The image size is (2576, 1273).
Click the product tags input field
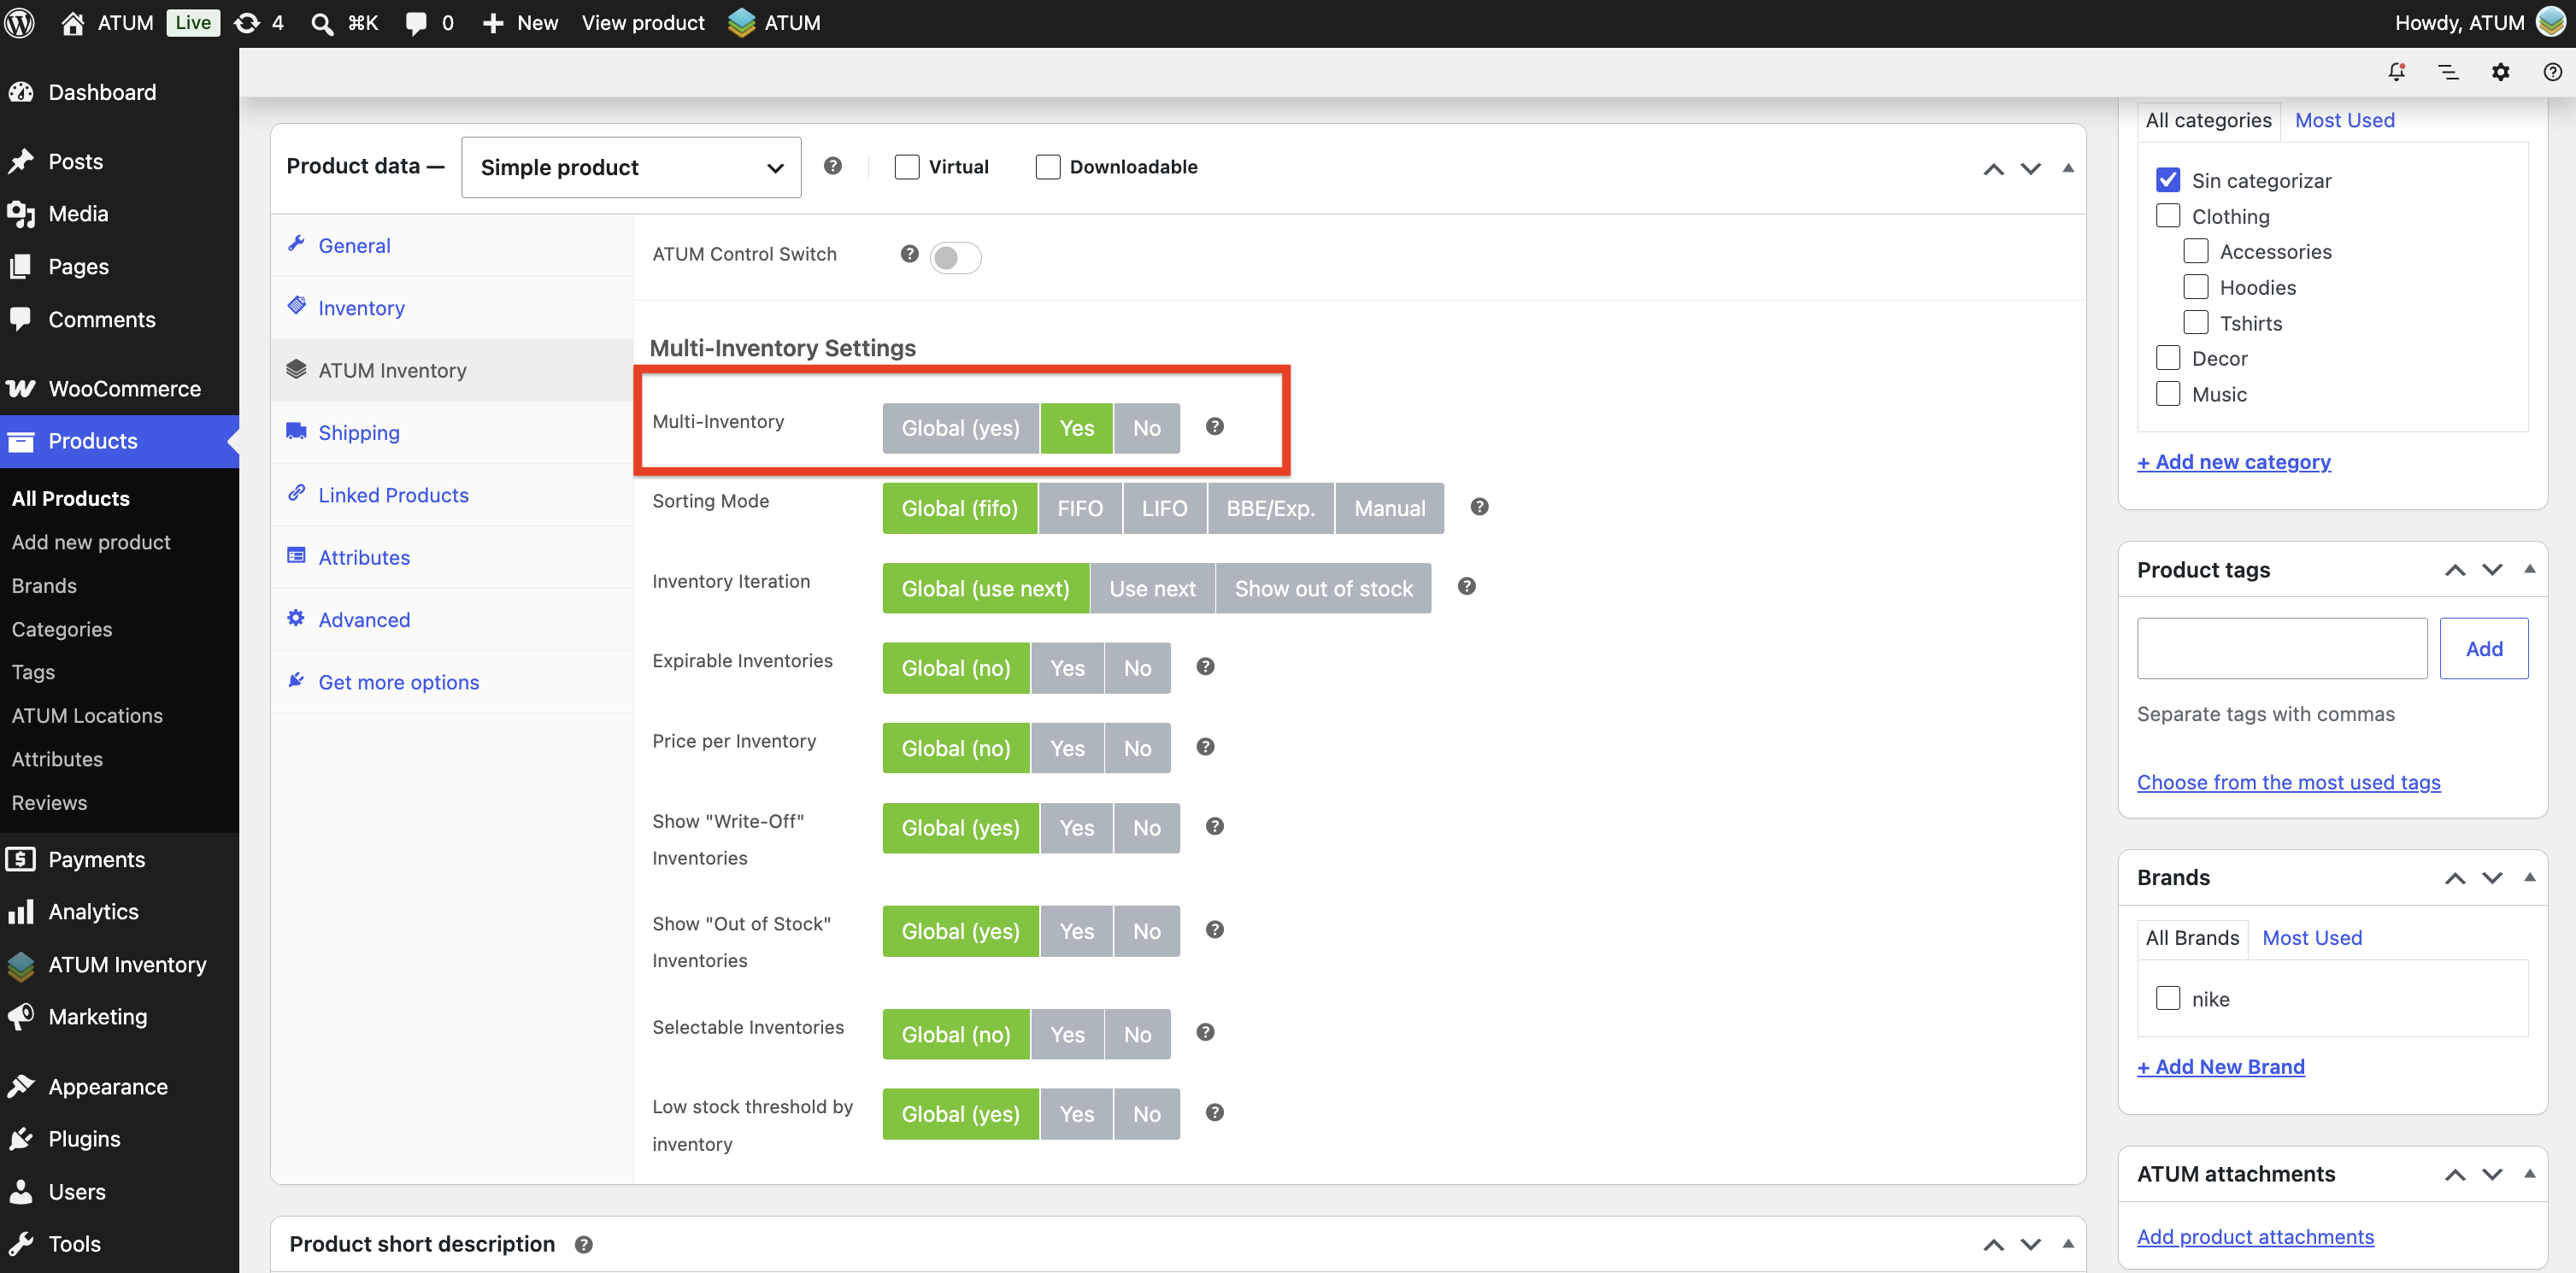tap(2281, 649)
